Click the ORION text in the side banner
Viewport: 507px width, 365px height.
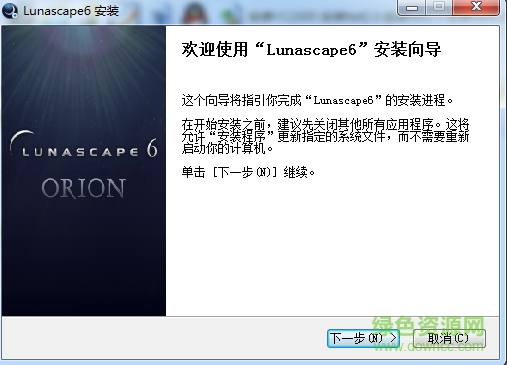(84, 188)
